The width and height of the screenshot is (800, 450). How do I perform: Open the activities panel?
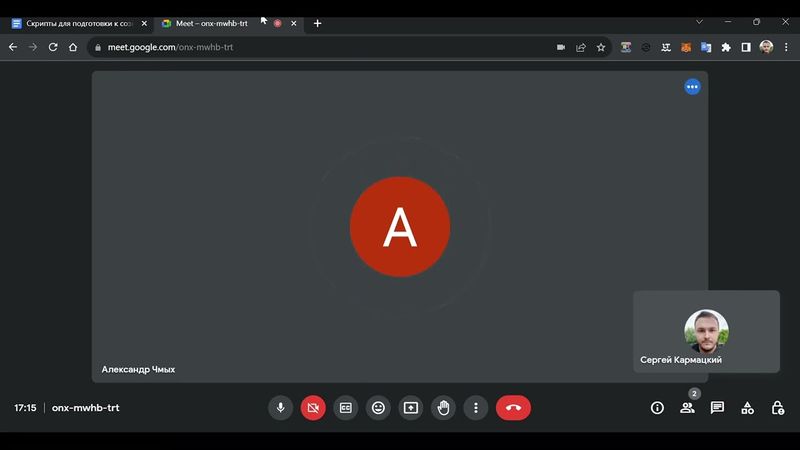coord(747,408)
